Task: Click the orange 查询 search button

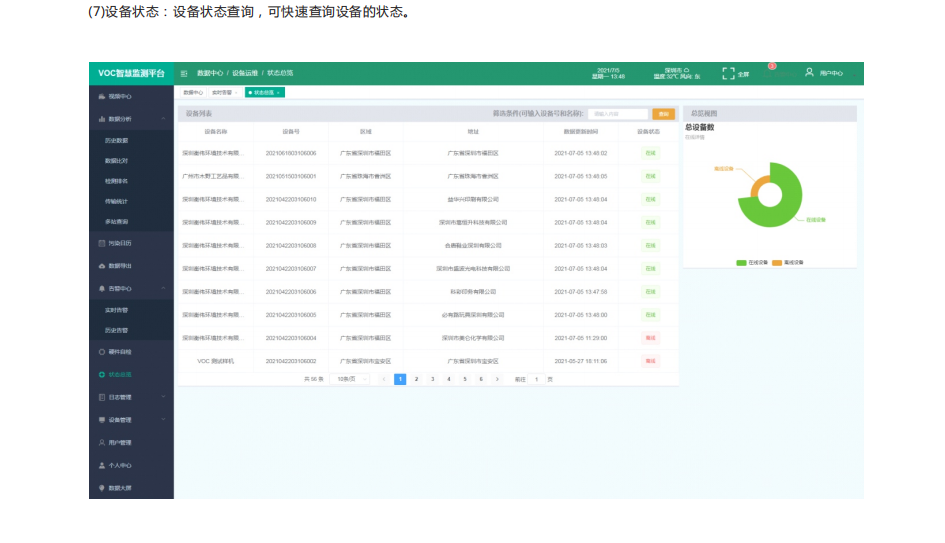Action: click(x=664, y=114)
